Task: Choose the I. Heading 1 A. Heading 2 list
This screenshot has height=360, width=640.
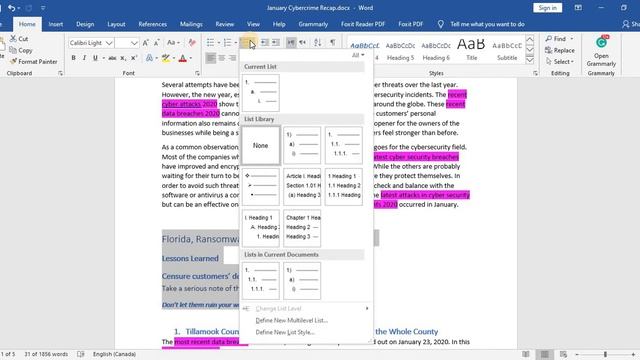Action: coord(260,229)
